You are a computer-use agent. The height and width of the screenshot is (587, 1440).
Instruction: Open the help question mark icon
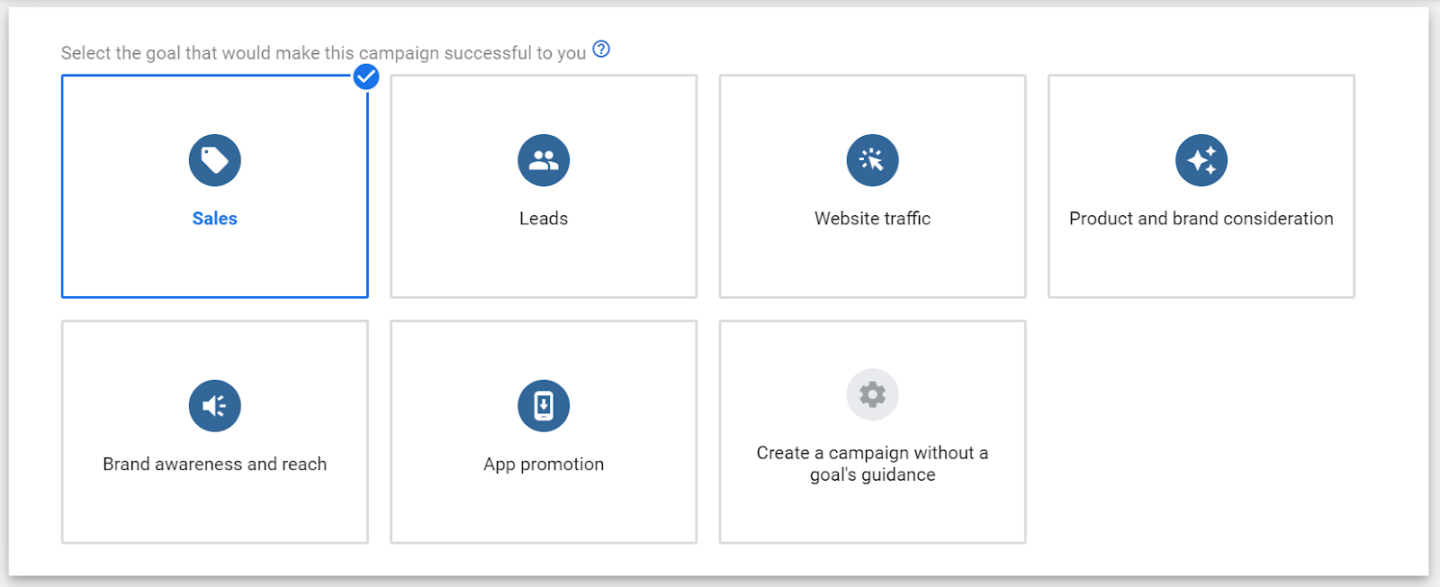(x=601, y=48)
